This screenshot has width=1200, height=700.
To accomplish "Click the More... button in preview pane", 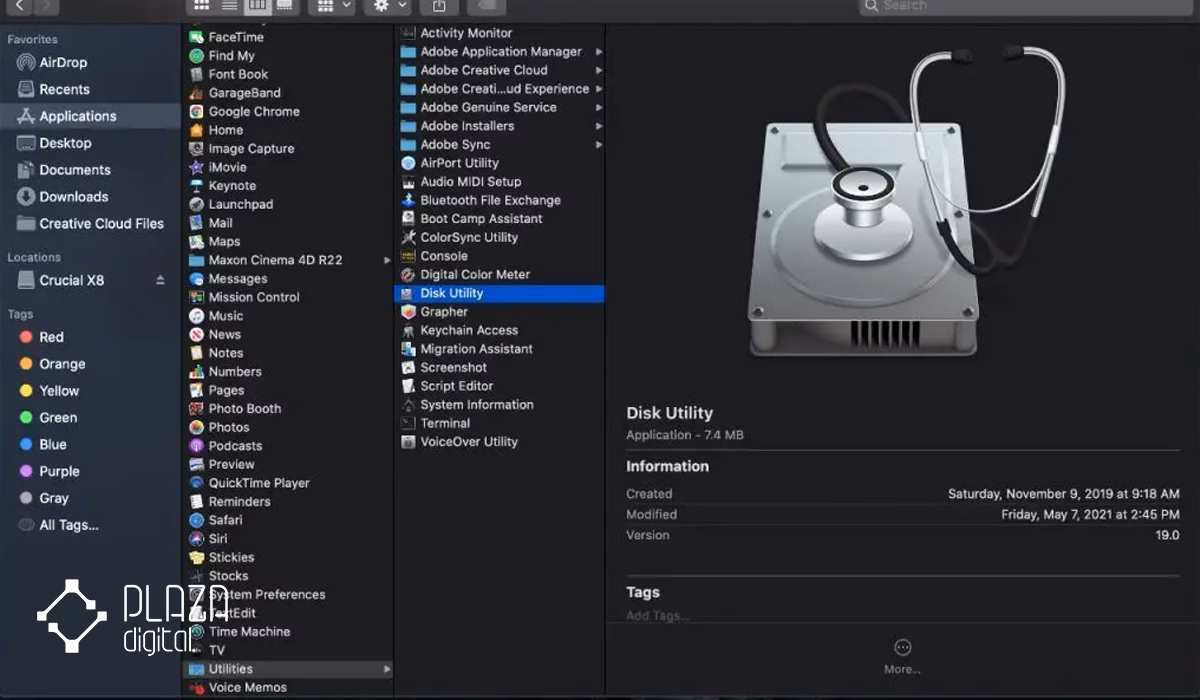I will click(x=902, y=656).
